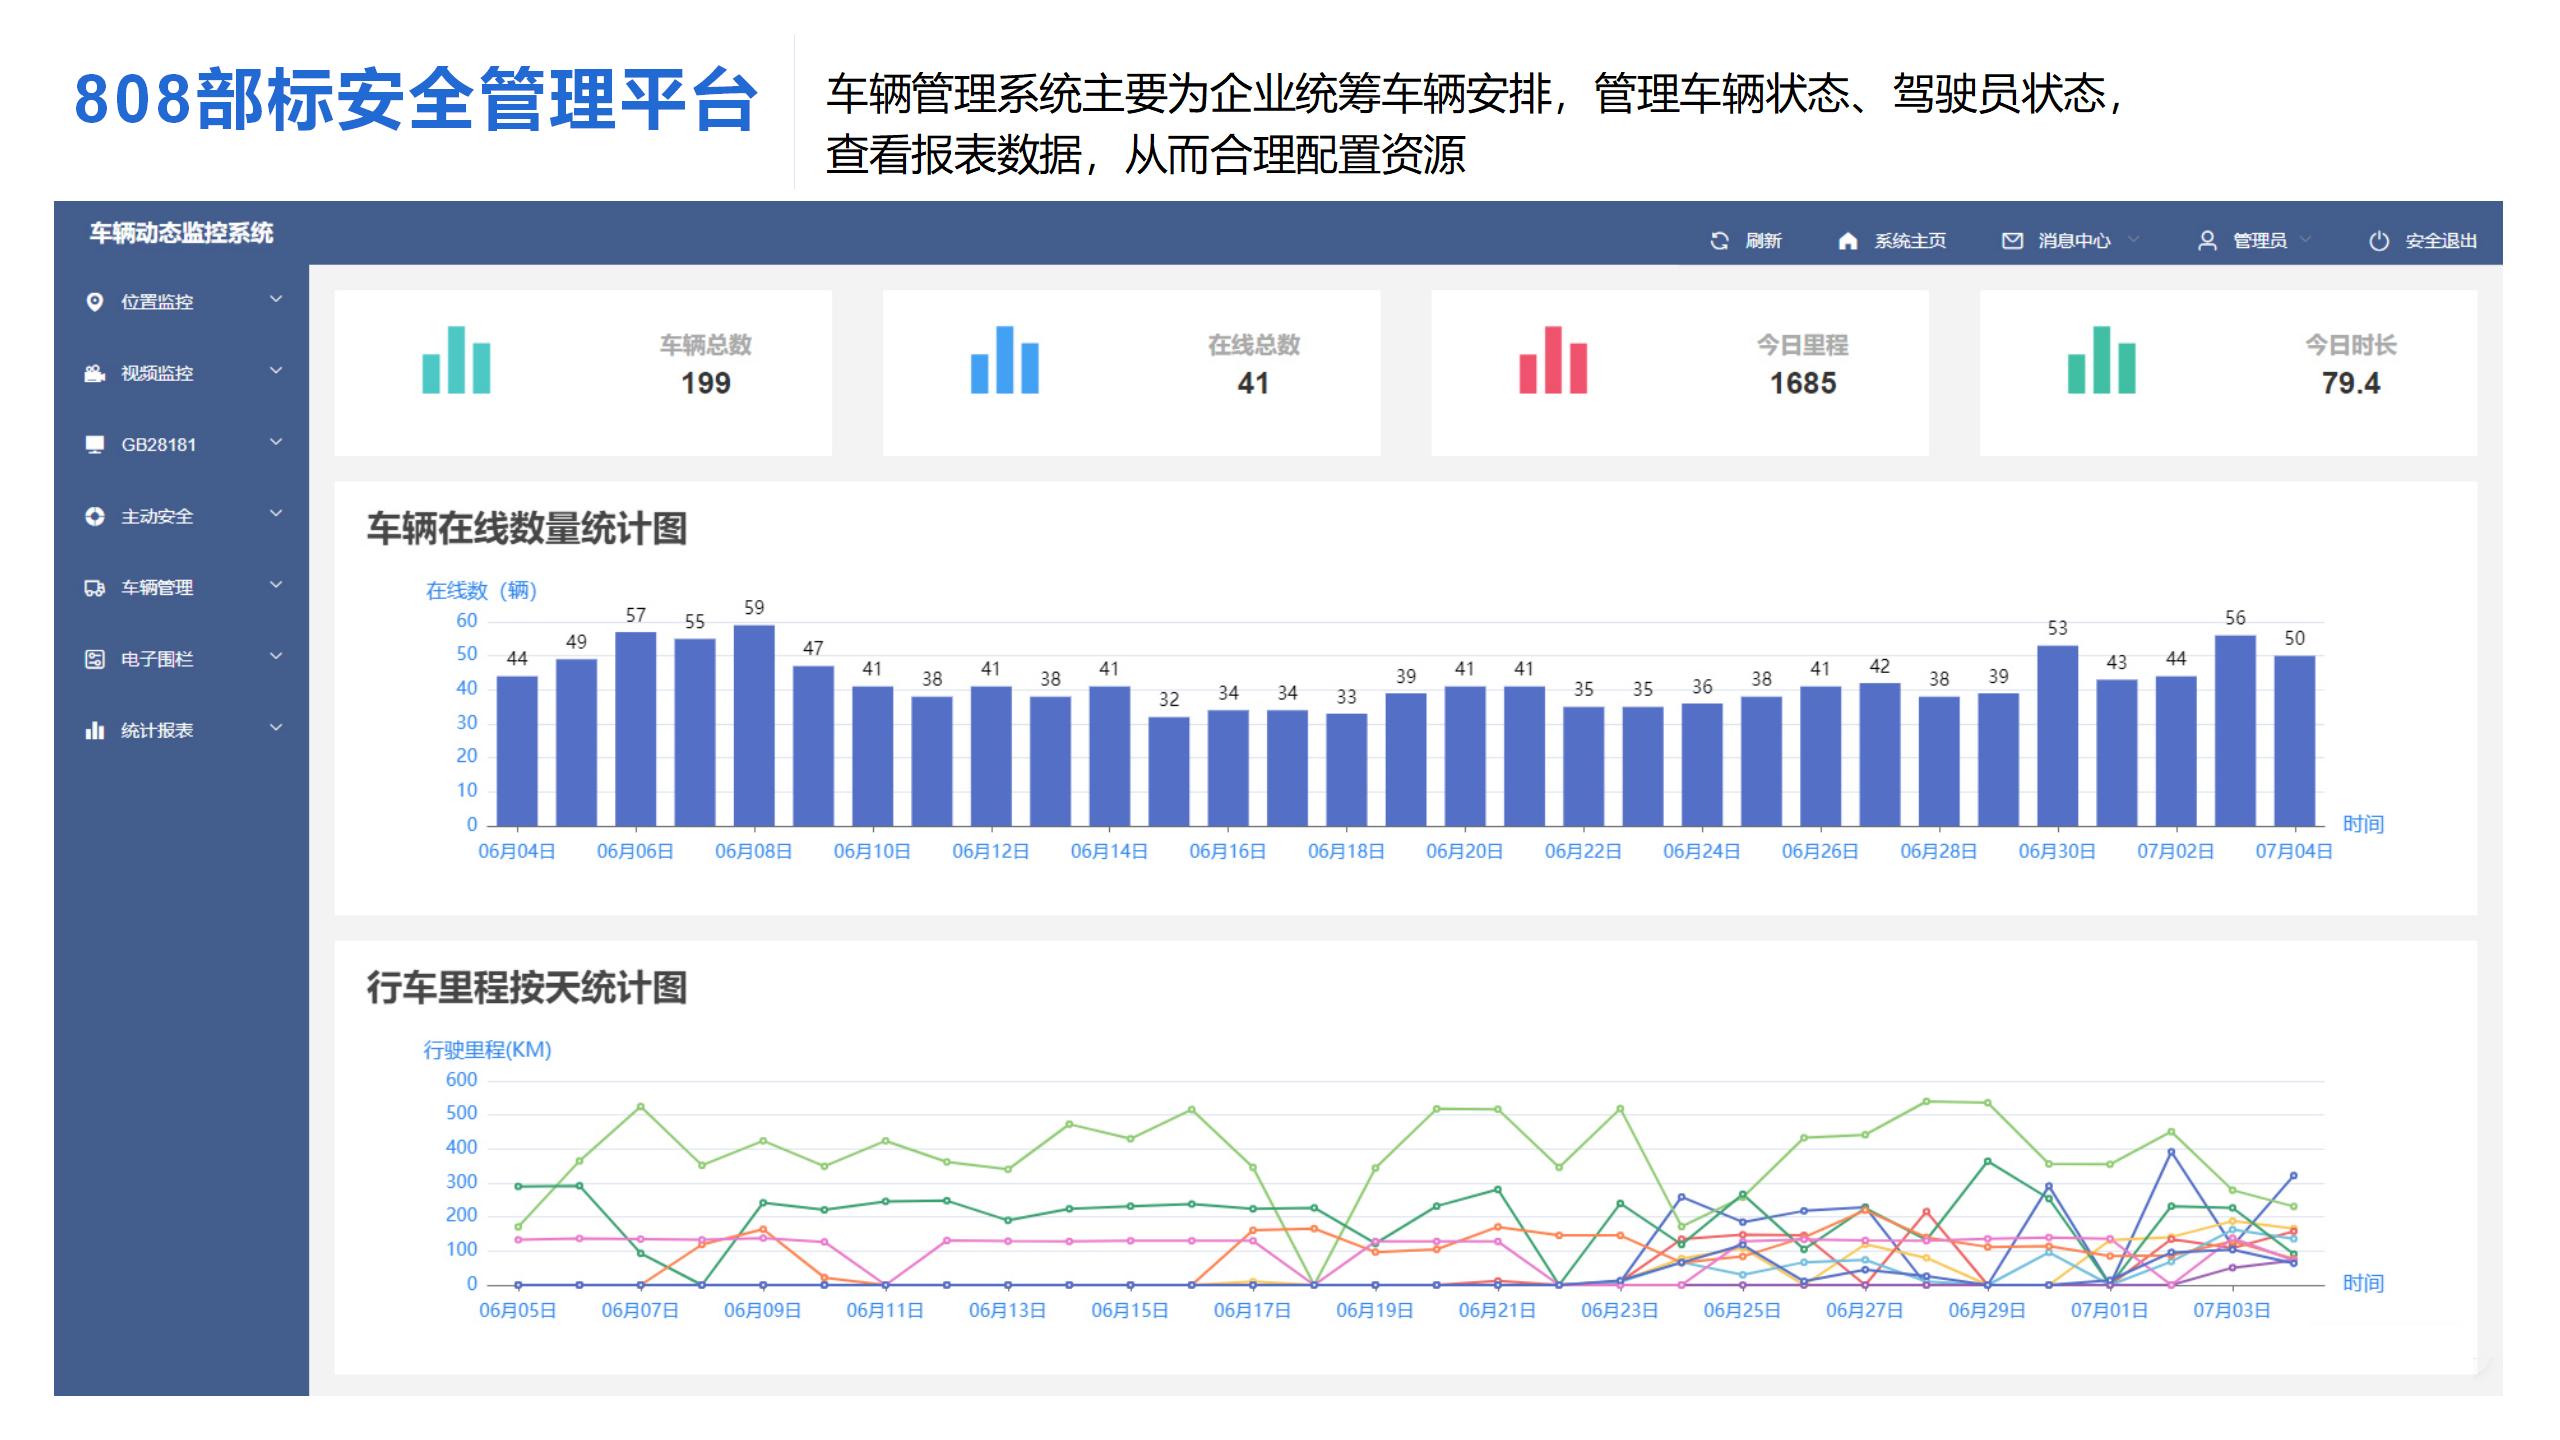The height and width of the screenshot is (1440, 2560).
Task: Select the 车辆管理 menu label
Action: click(157, 588)
